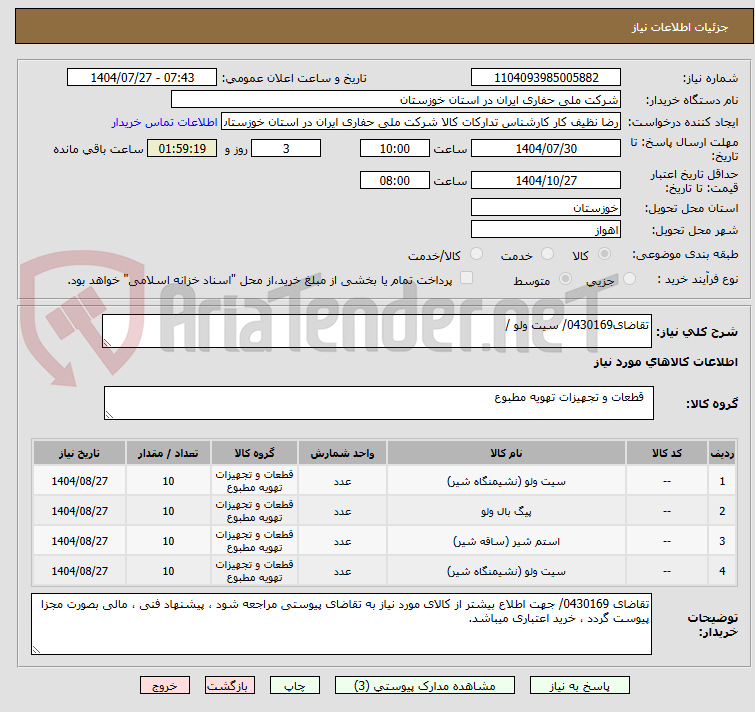Click the بازگشت back button

pyautogui.click(x=230, y=686)
